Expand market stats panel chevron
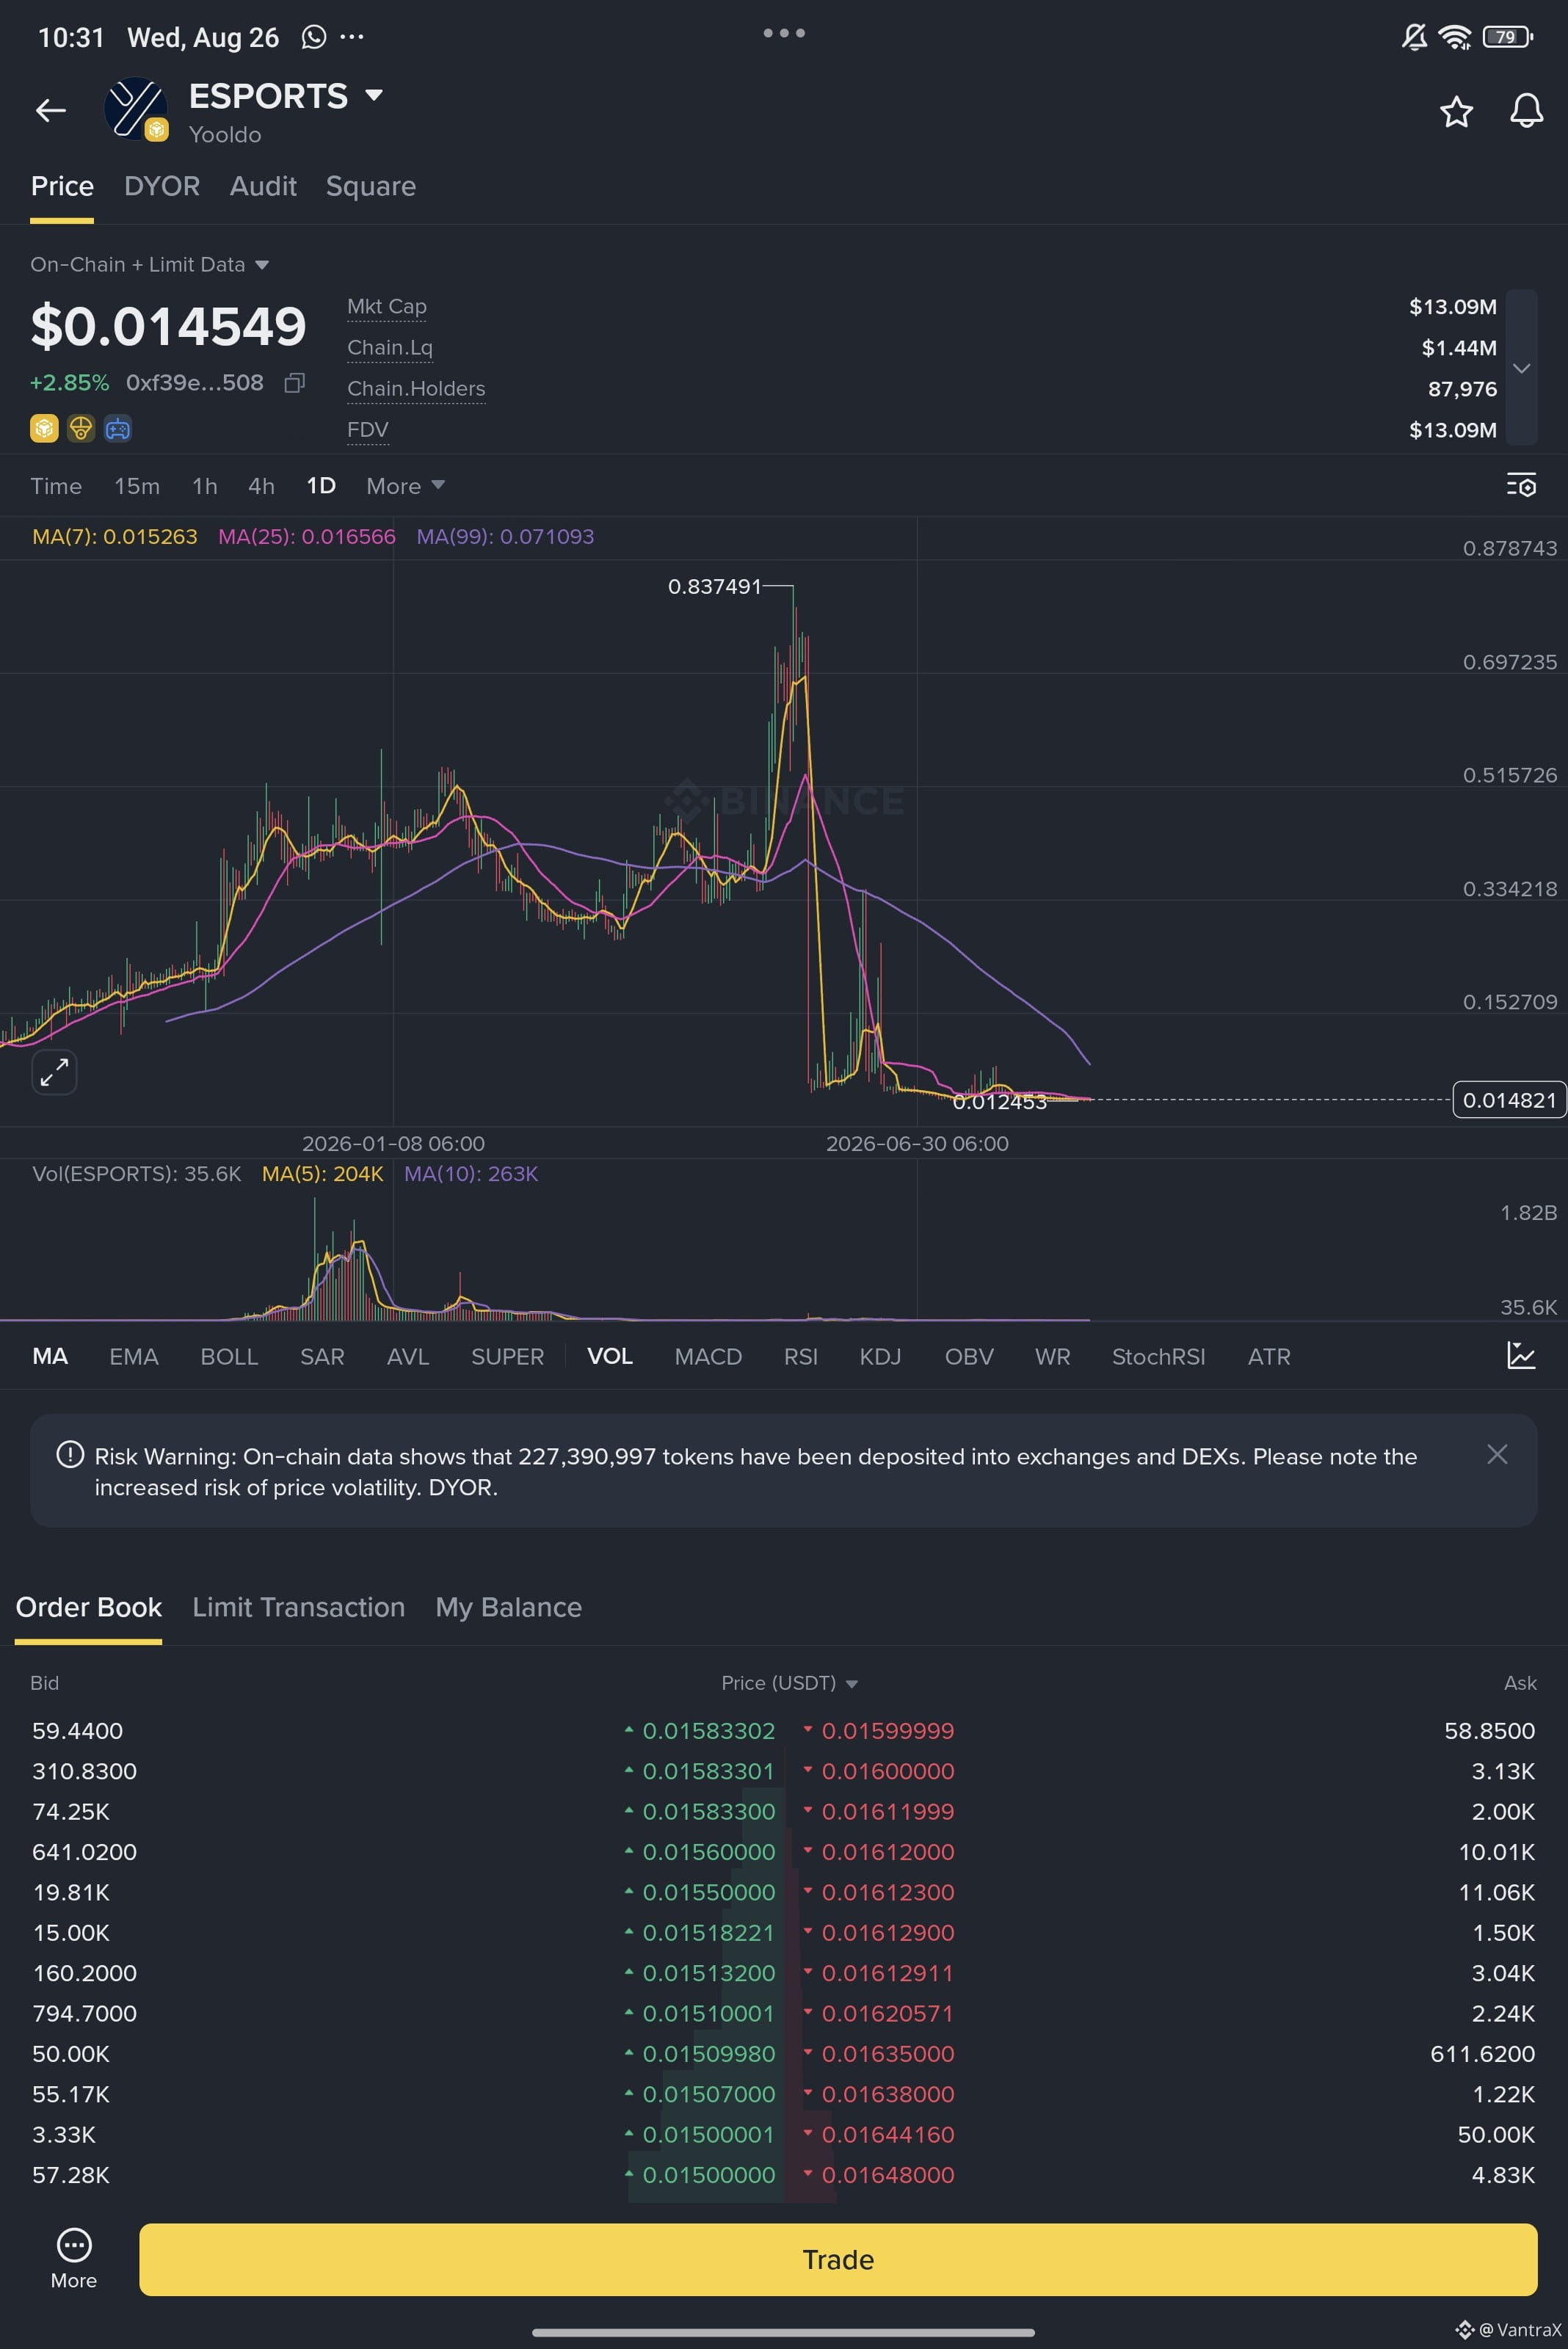Viewport: 1568px width, 2349px height. 1521,368
